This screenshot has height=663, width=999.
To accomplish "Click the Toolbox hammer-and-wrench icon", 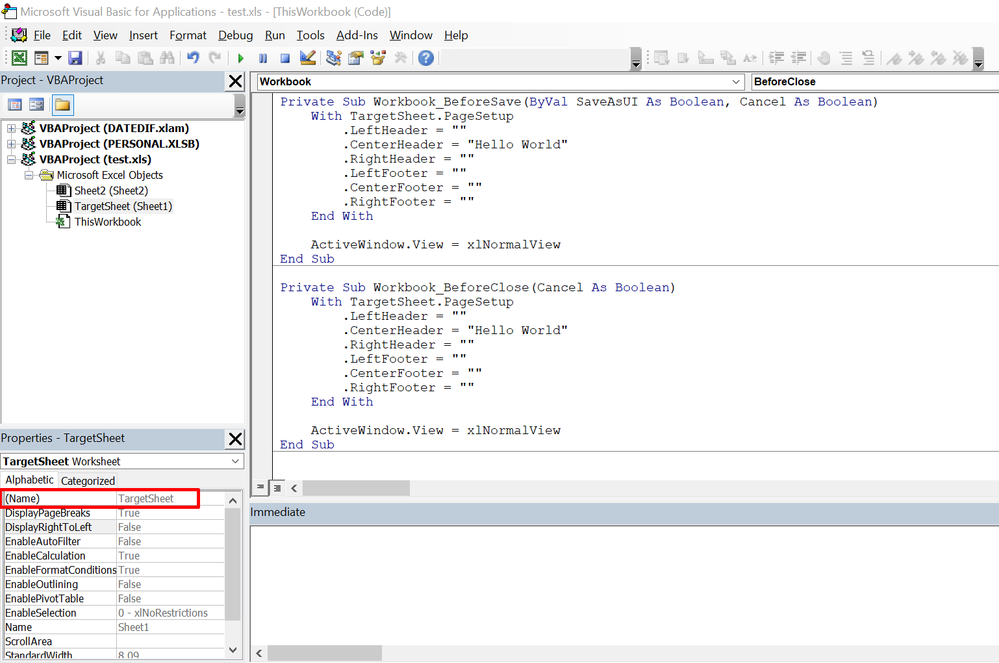I will (x=400, y=58).
